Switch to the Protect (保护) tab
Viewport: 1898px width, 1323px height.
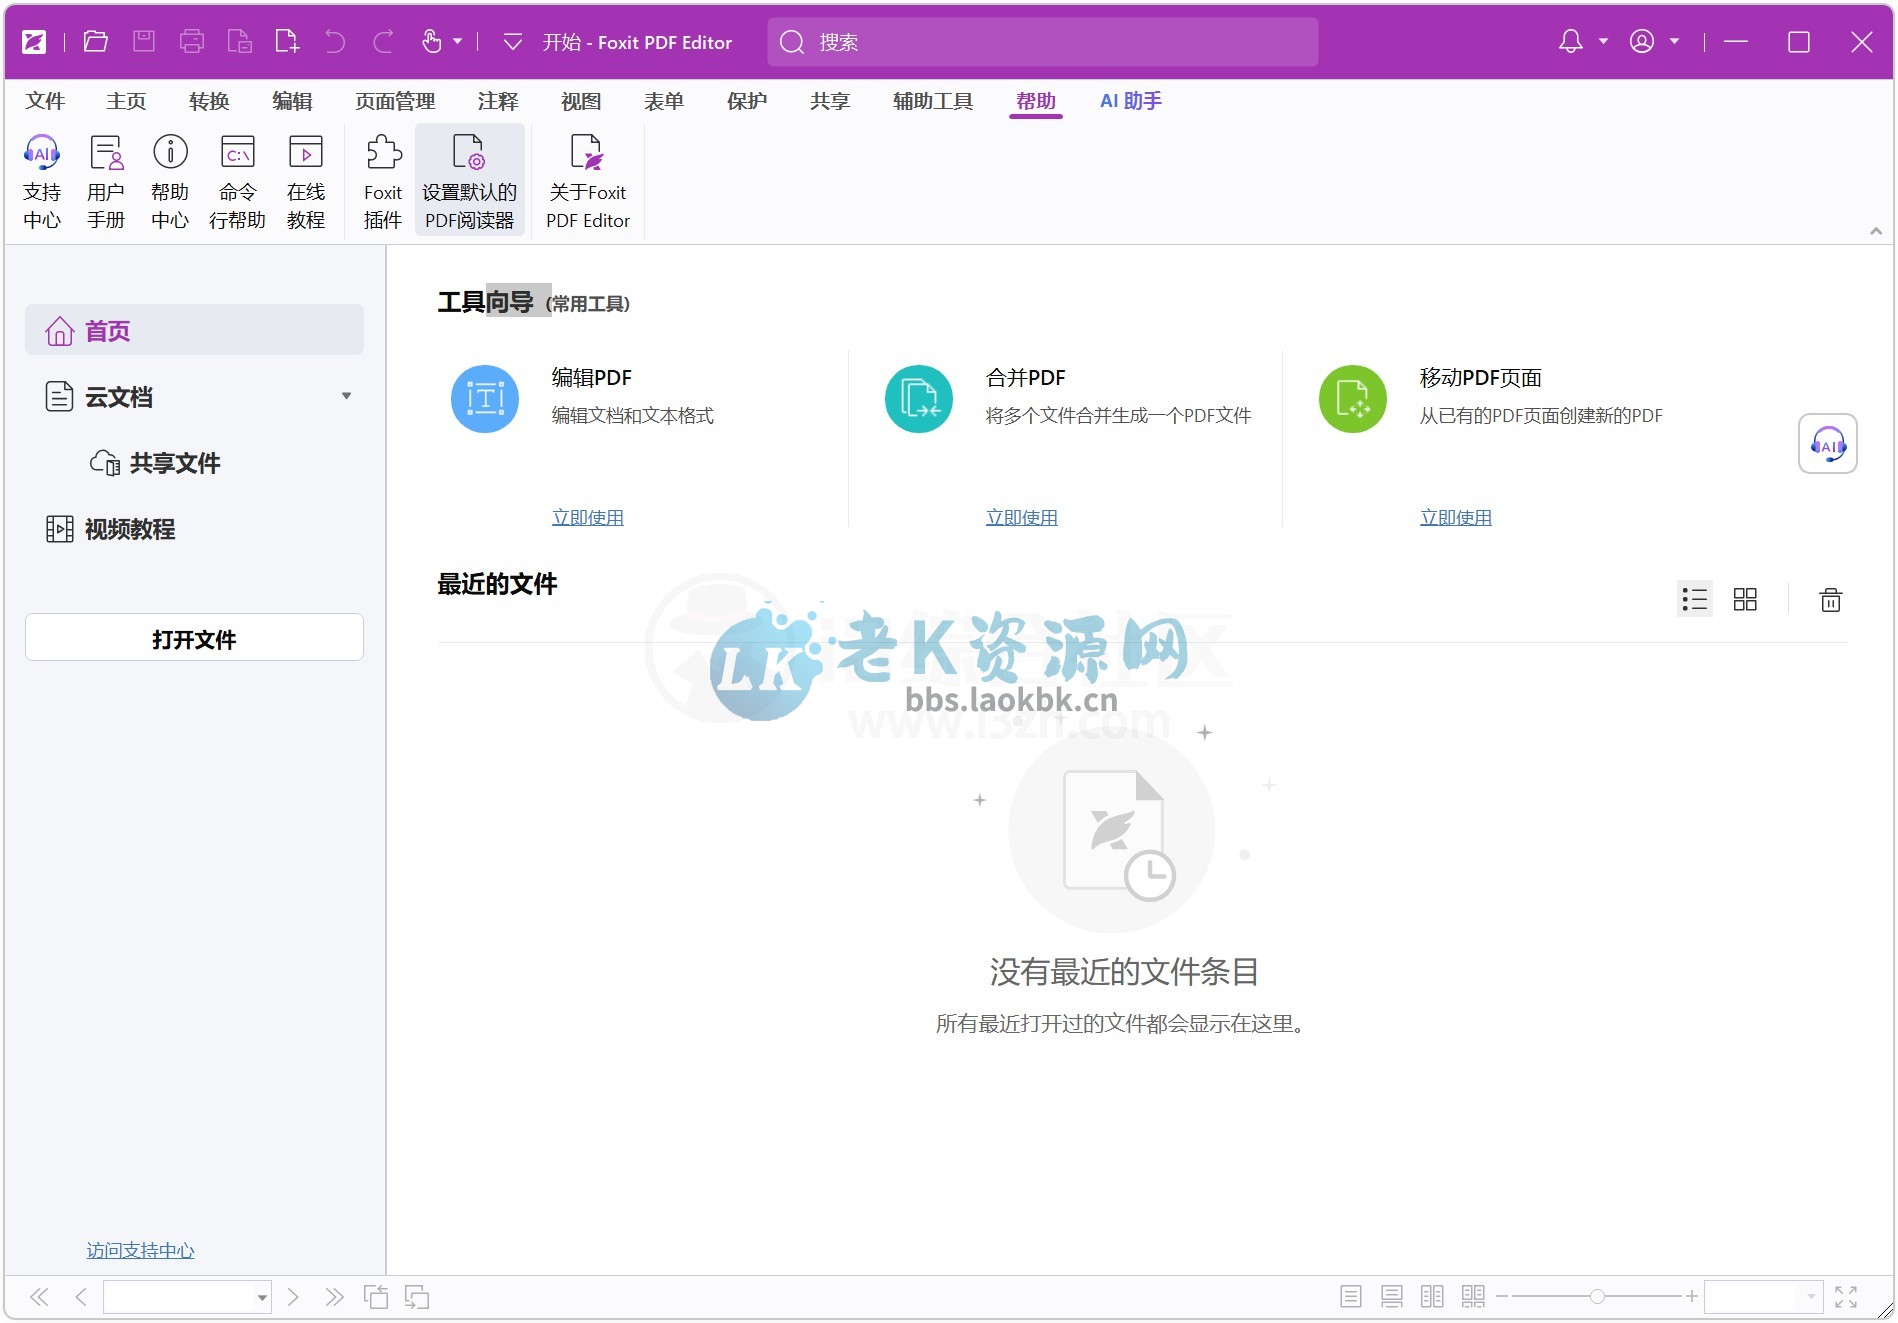(747, 101)
